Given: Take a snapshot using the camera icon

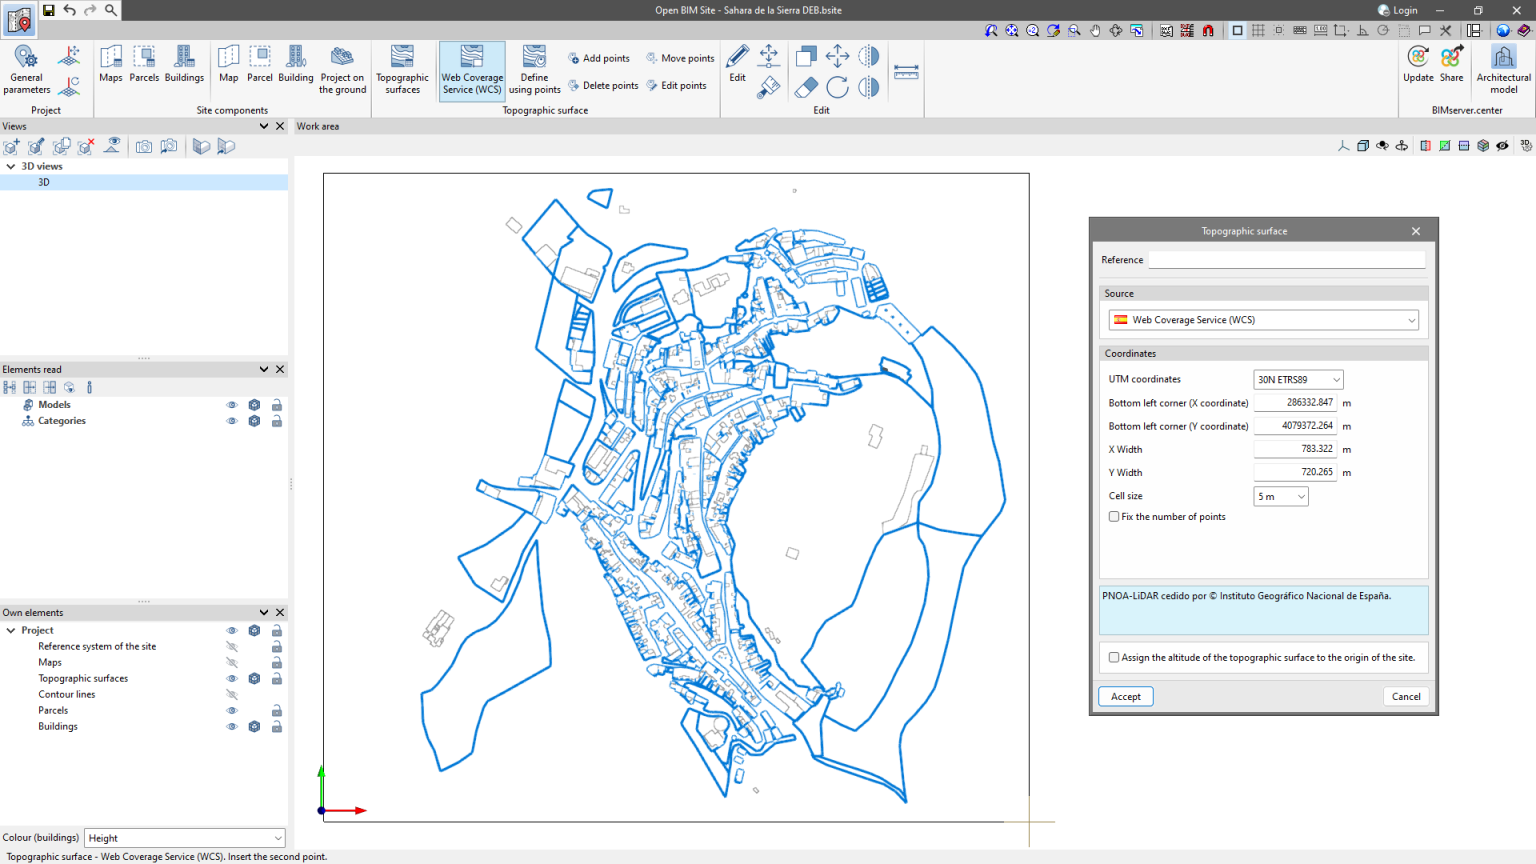Looking at the screenshot, I should coord(143,146).
